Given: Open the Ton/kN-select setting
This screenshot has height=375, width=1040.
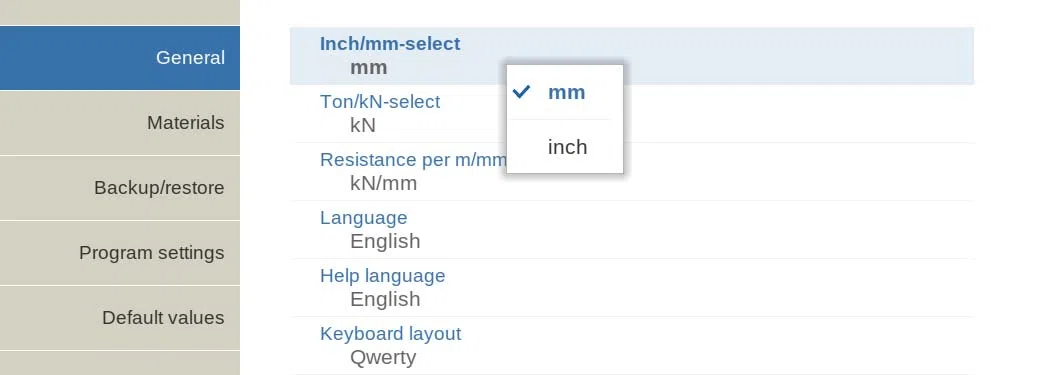Looking at the screenshot, I should tap(631, 113).
